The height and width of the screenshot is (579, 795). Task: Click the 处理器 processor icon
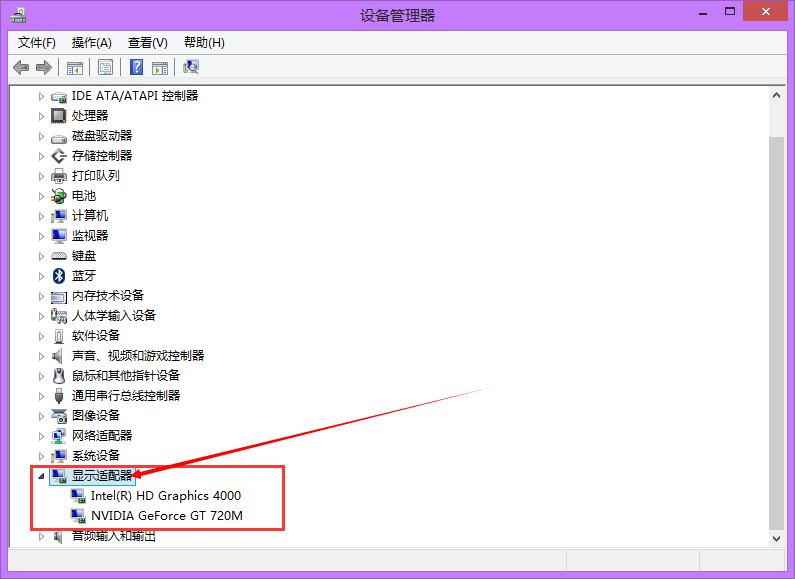[x=59, y=116]
